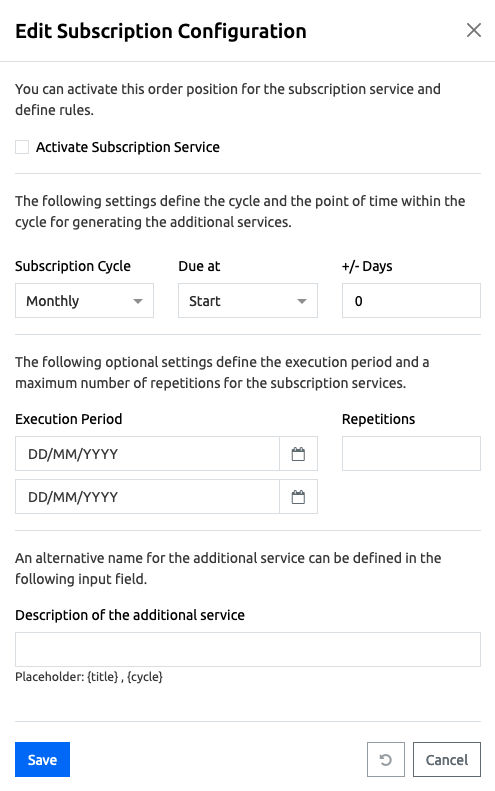Click the Subscription Cycle field label
495x791 pixels.
click(73, 266)
